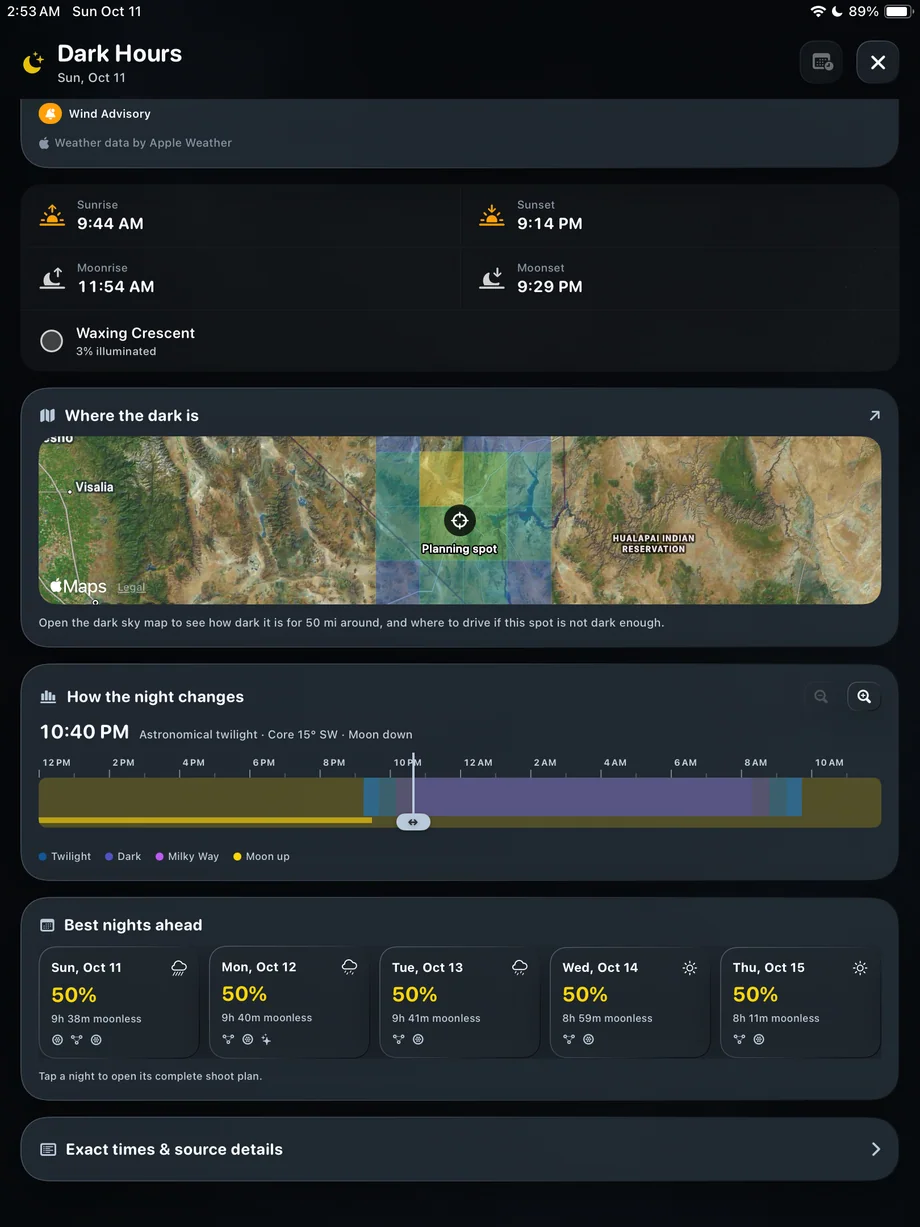This screenshot has width=920, height=1227.
Task: Tap the Wi-Fi status icon
Action: pyautogui.click(x=818, y=12)
